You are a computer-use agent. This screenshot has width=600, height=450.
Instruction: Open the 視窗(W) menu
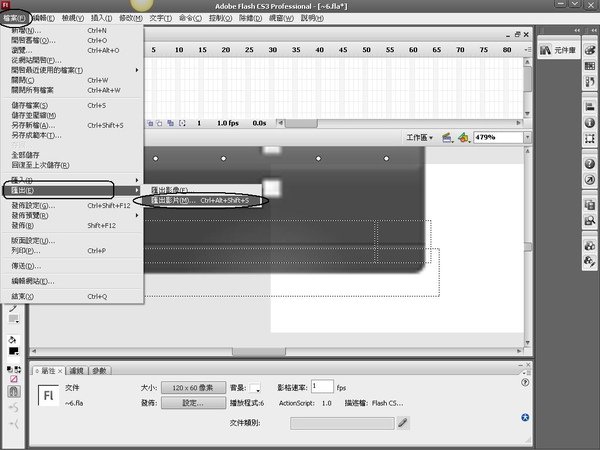(x=281, y=18)
